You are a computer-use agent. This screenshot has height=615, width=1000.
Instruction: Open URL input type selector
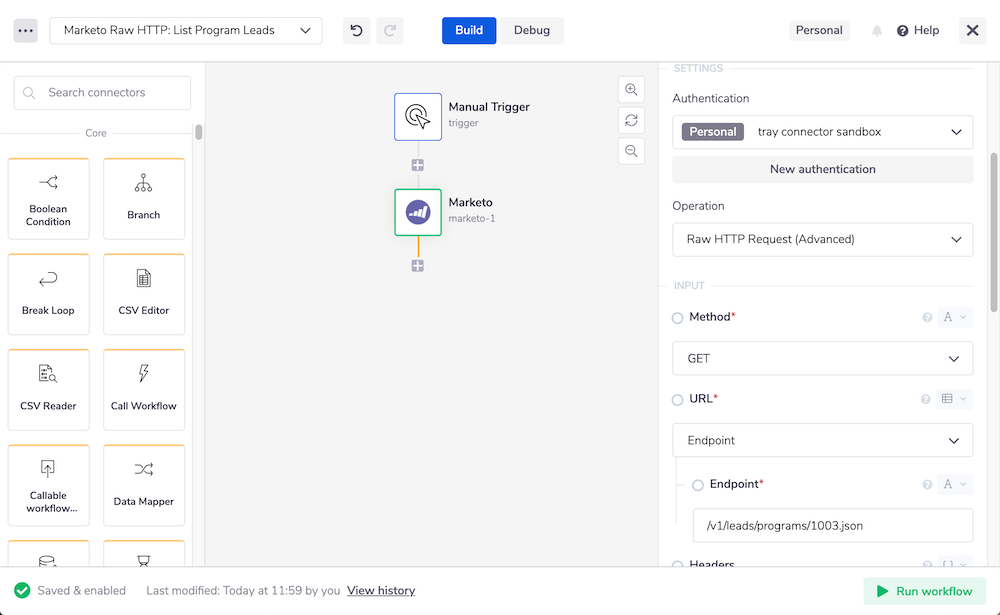point(954,399)
